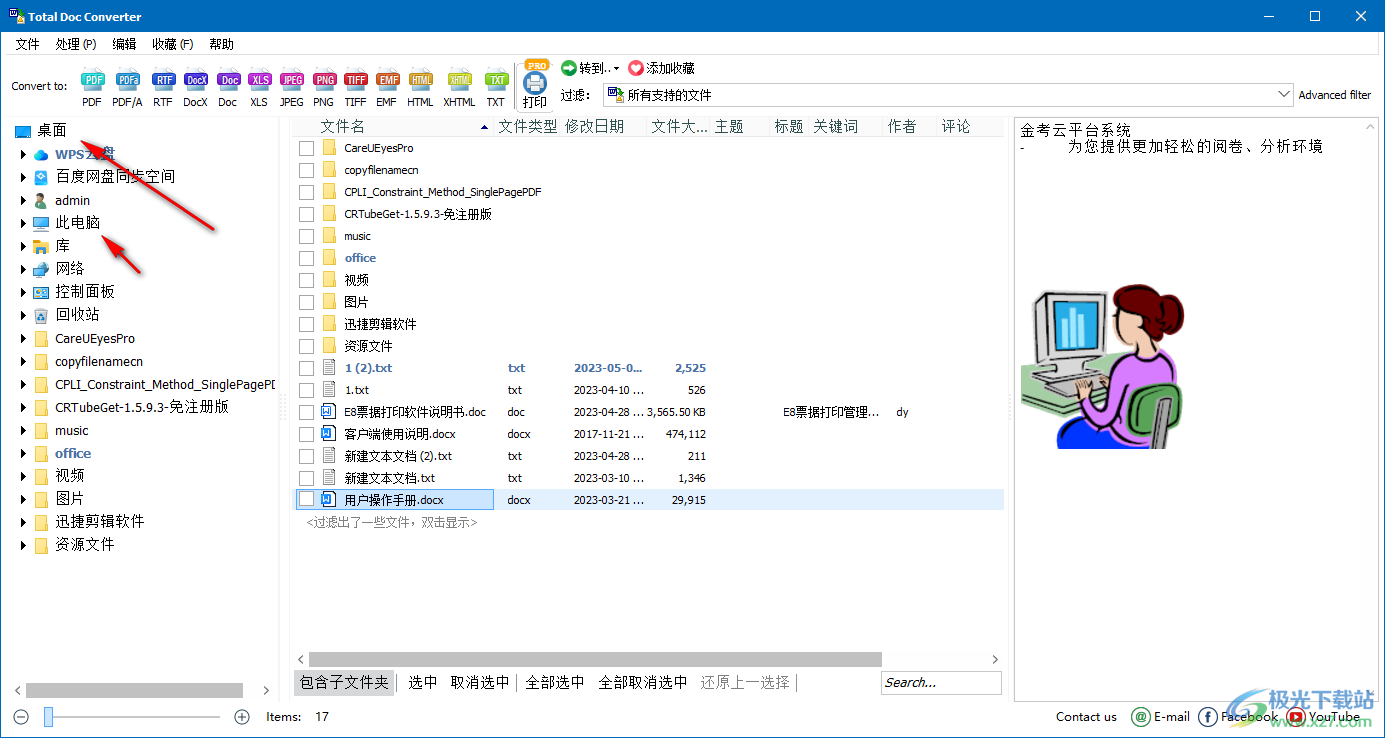Check the box for office folder
1385x738 pixels.
point(307,258)
